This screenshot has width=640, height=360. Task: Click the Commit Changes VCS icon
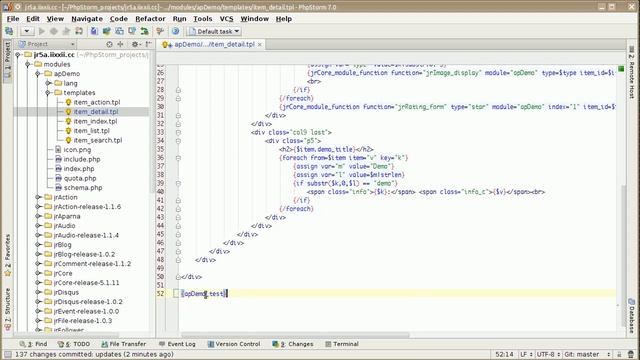(x=107, y=31)
